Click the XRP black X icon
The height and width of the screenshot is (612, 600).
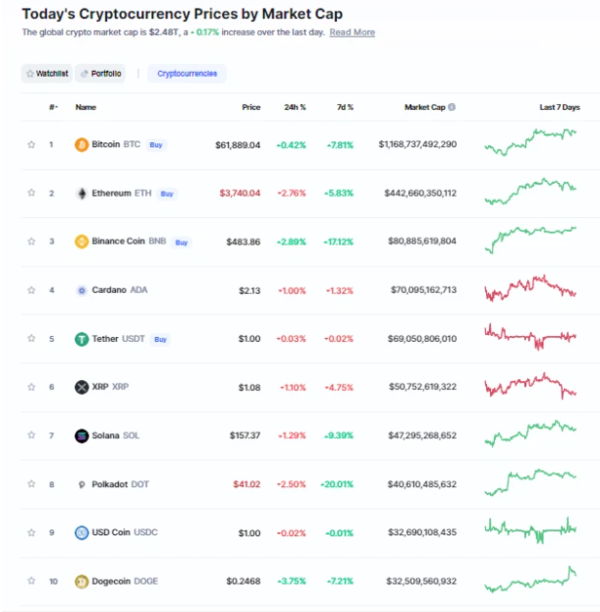pos(82,387)
